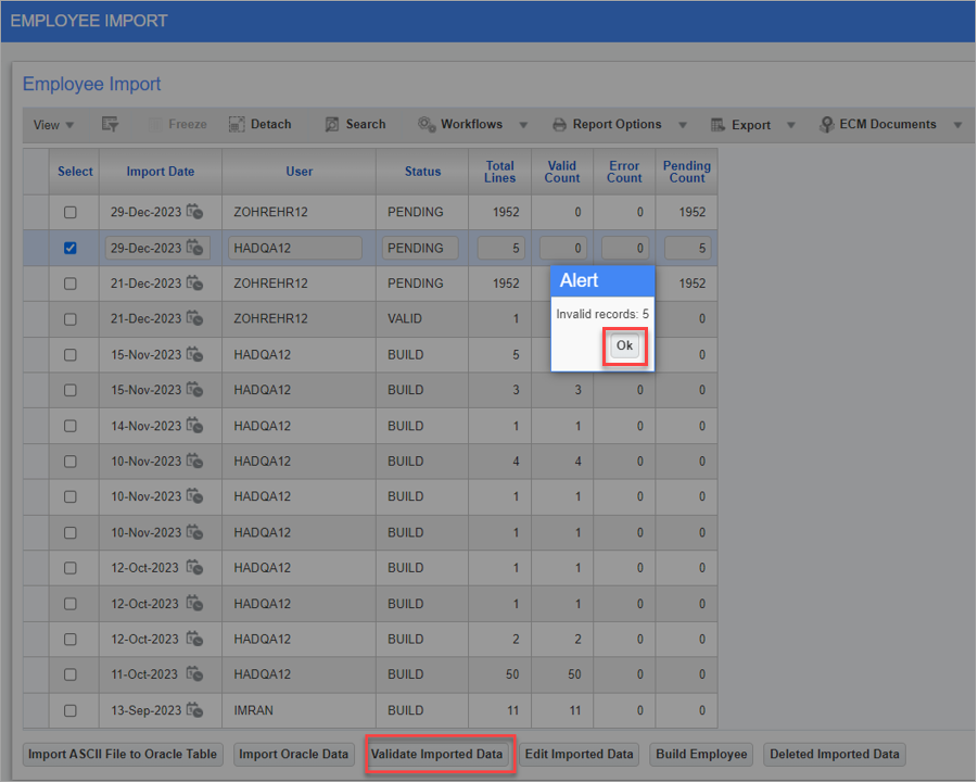Viewport: 976px width, 782px height.
Task: Open the View dropdown menu
Action: tap(54, 125)
